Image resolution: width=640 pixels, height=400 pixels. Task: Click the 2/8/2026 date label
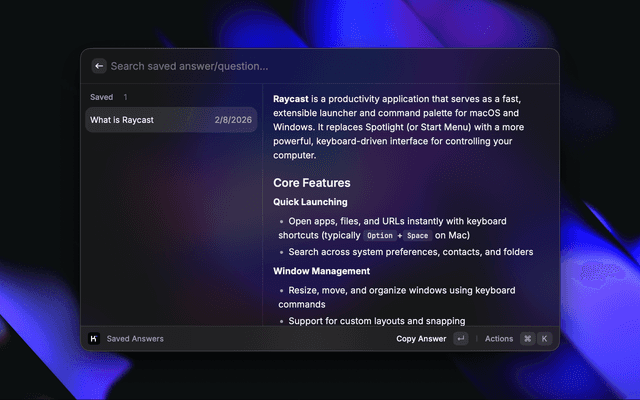coord(233,120)
